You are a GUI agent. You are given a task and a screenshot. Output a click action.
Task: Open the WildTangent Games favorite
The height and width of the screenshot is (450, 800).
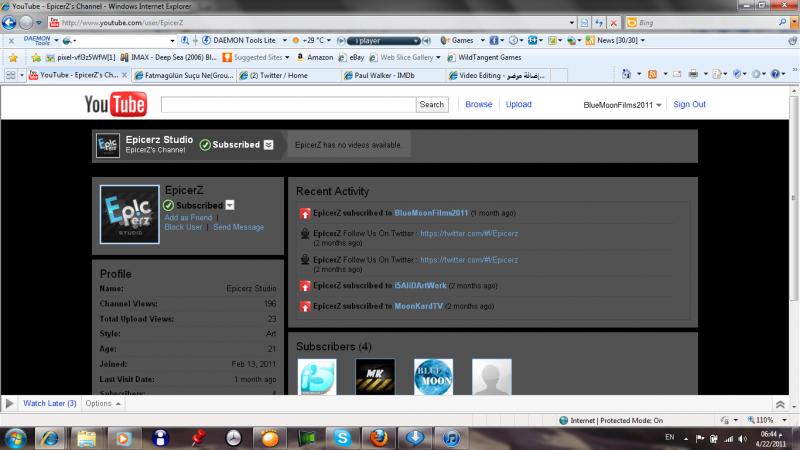coord(484,58)
